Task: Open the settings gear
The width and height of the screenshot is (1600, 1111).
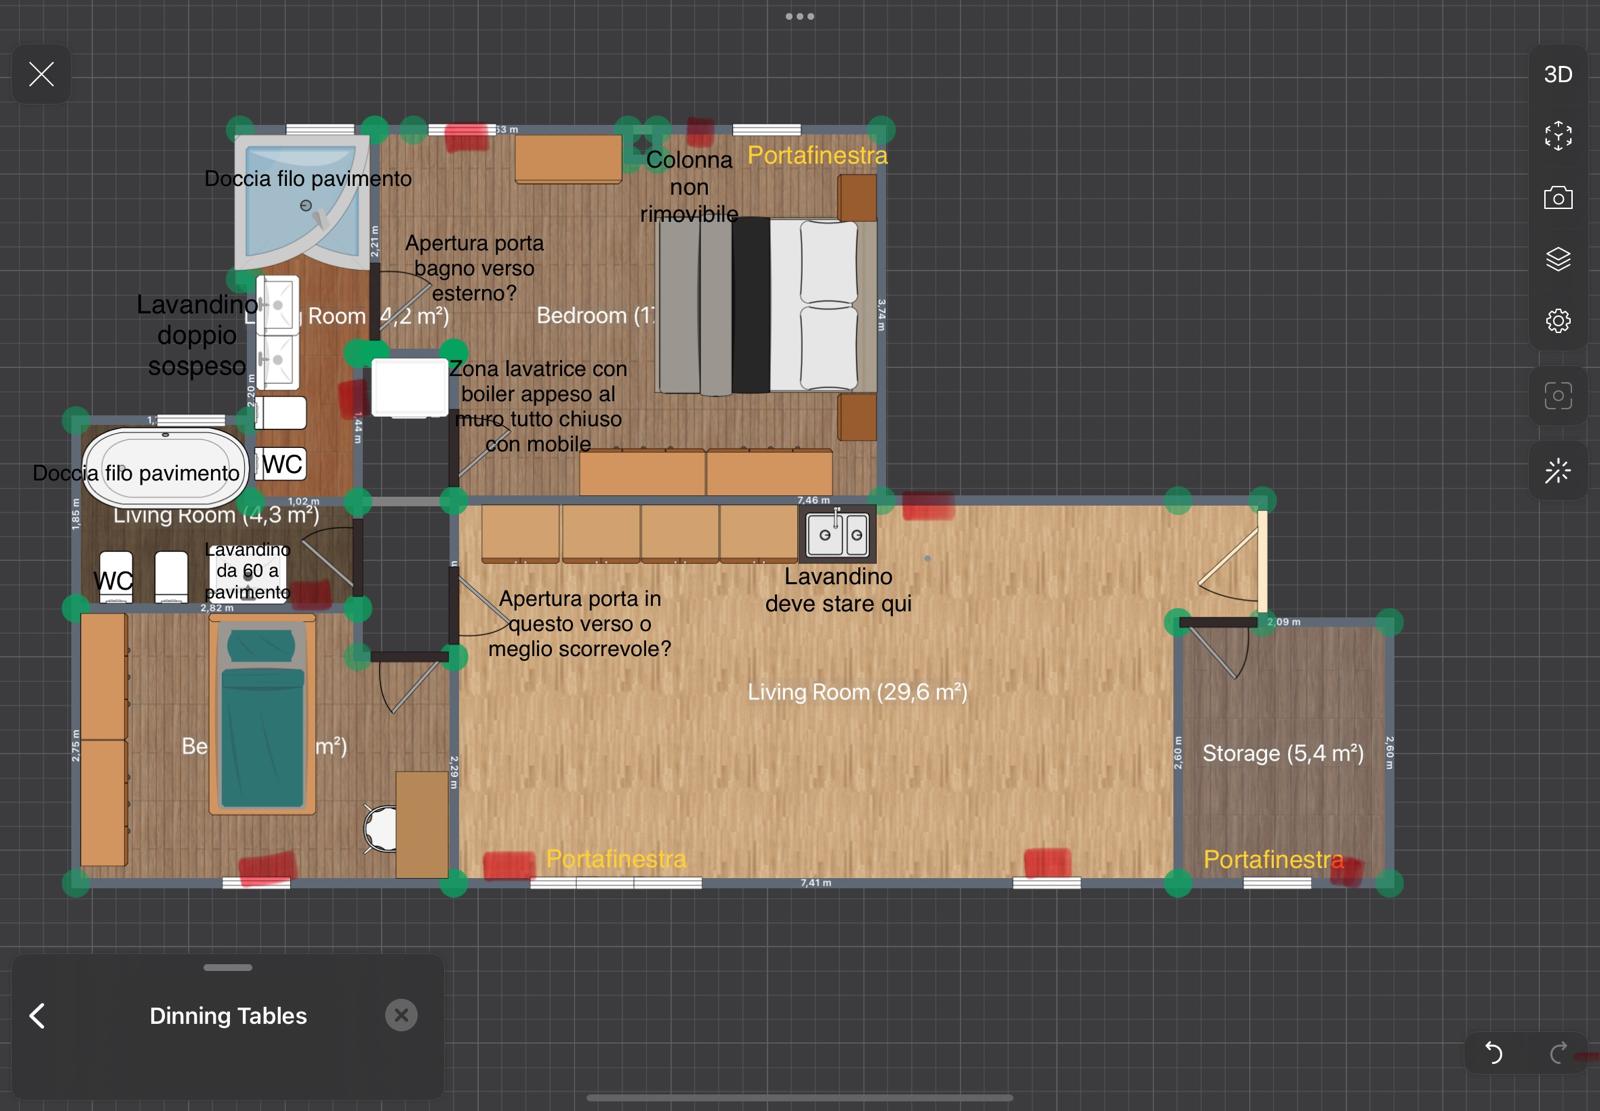Action: [x=1557, y=321]
